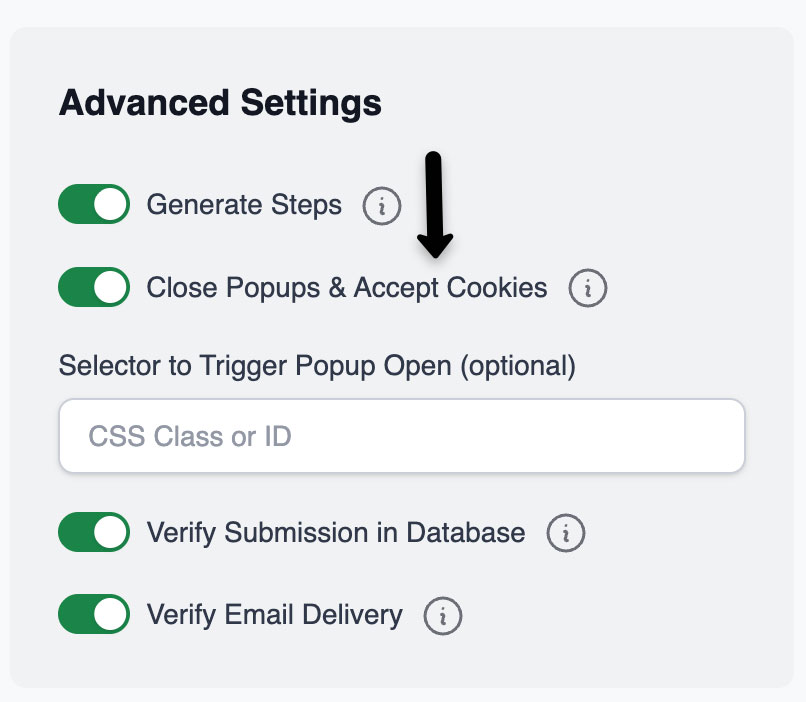This screenshot has height=702, width=806.
Task: Click info icon beside Close Popups & Accept Cookies
Action: [x=588, y=289]
